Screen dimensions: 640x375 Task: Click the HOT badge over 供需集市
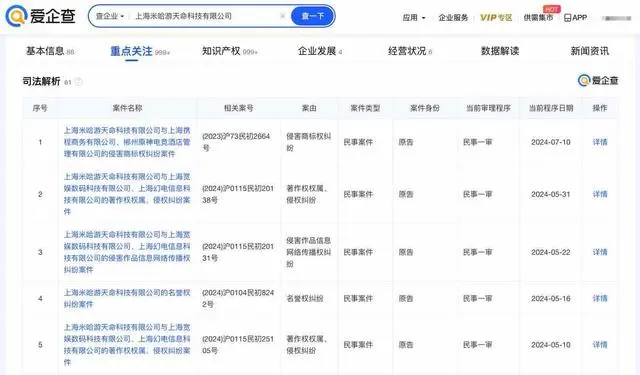(x=551, y=9)
